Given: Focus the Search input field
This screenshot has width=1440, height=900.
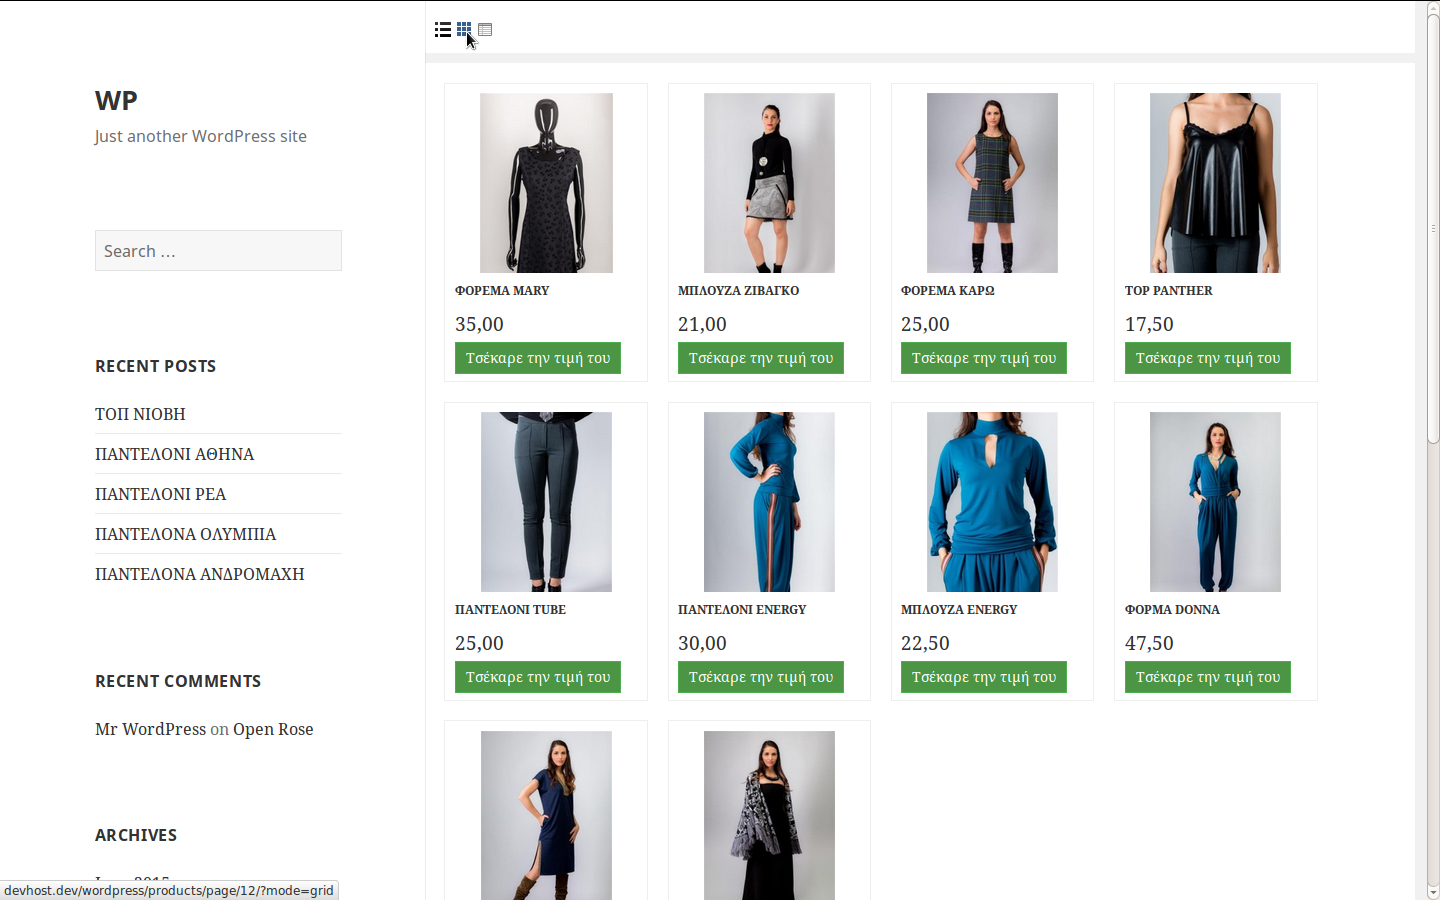Looking at the screenshot, I should pos(218,251).
